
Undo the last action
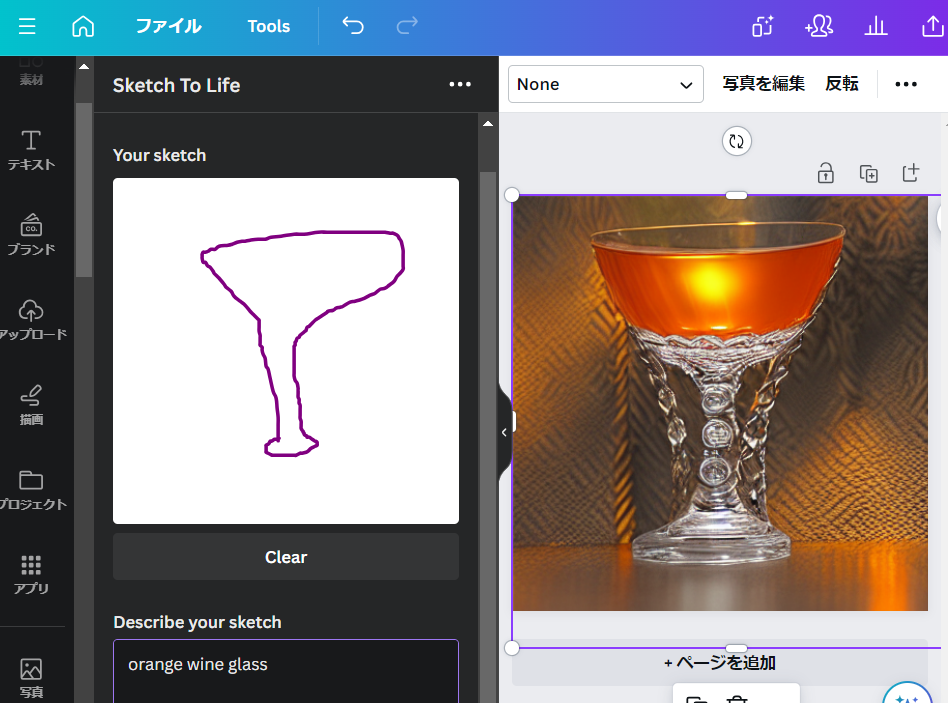pyautogui.click(x=353, y=25)
